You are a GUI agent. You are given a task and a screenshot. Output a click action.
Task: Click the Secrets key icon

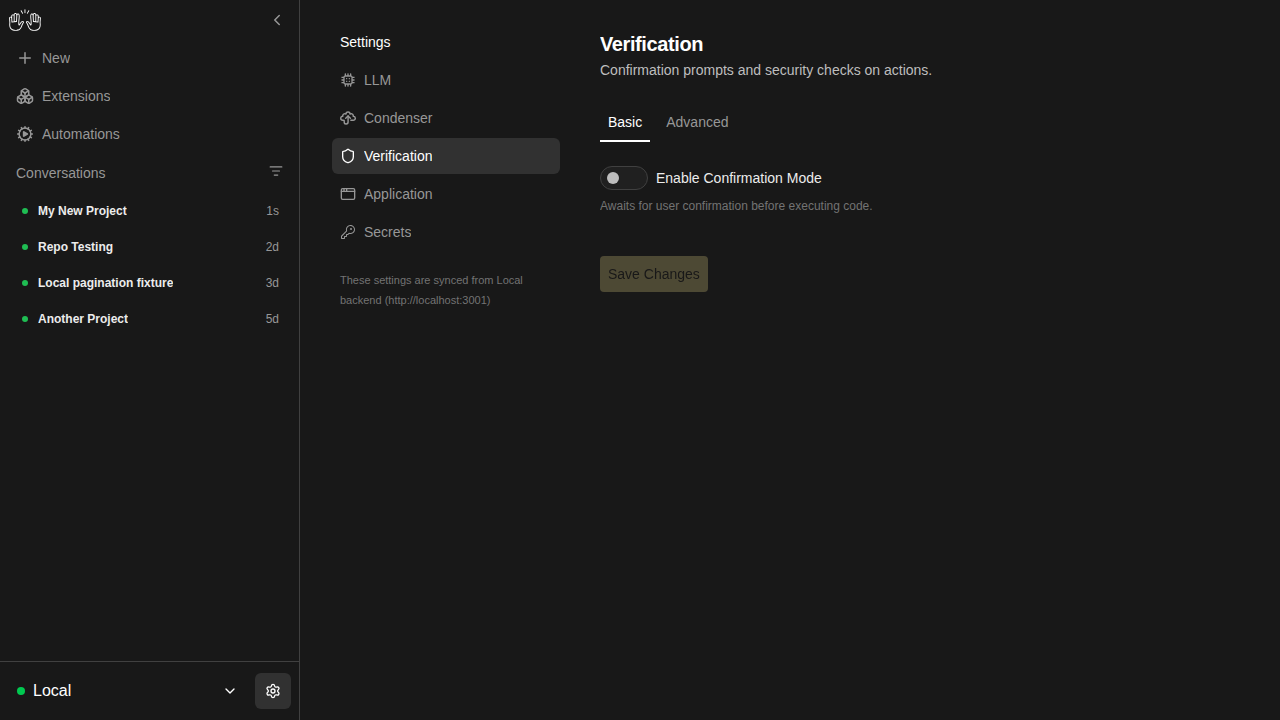(348, 232)
